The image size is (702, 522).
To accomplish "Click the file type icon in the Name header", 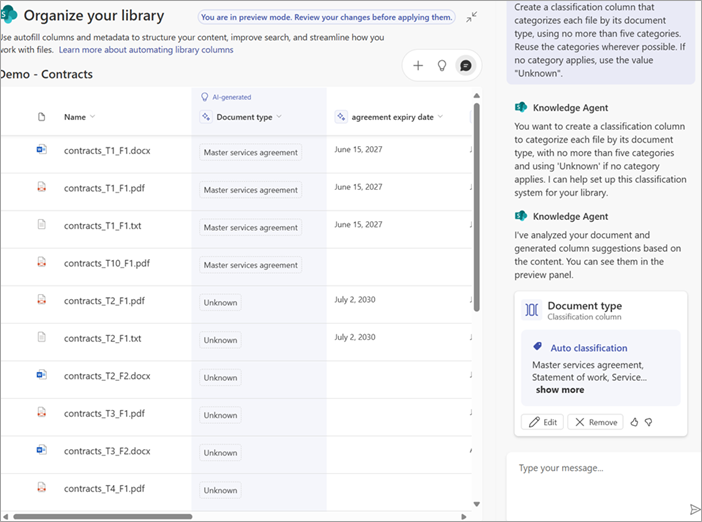I will click(42, 117).
